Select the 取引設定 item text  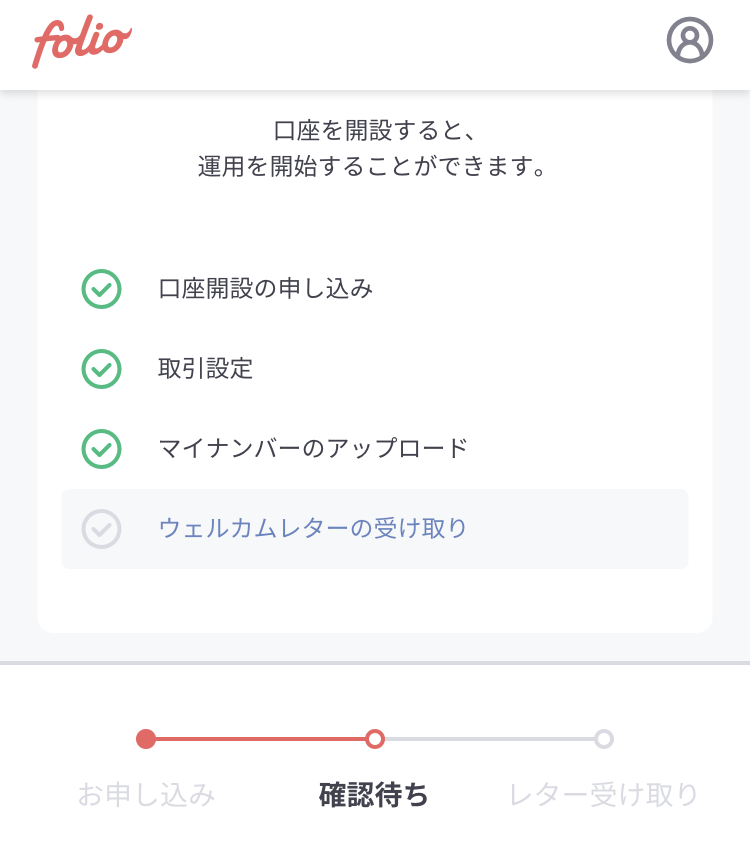pyautogui.click(x=205, y=369)
